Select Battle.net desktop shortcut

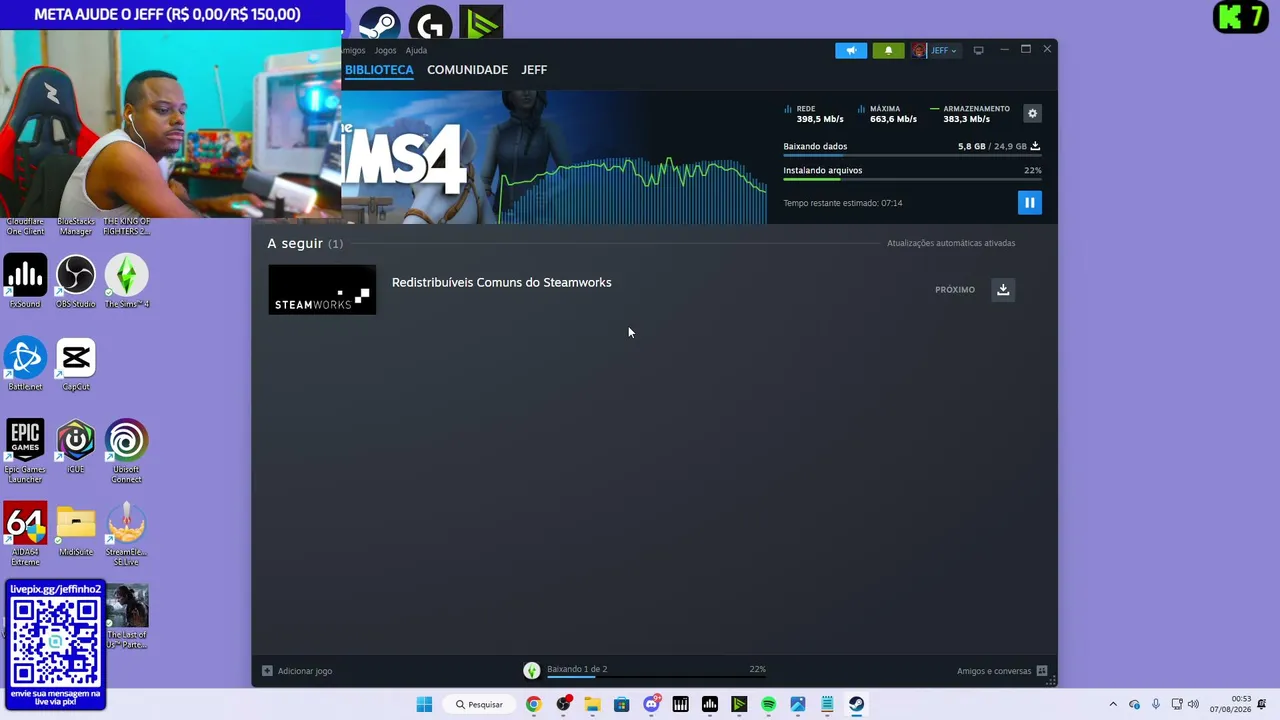pos(25,364)
